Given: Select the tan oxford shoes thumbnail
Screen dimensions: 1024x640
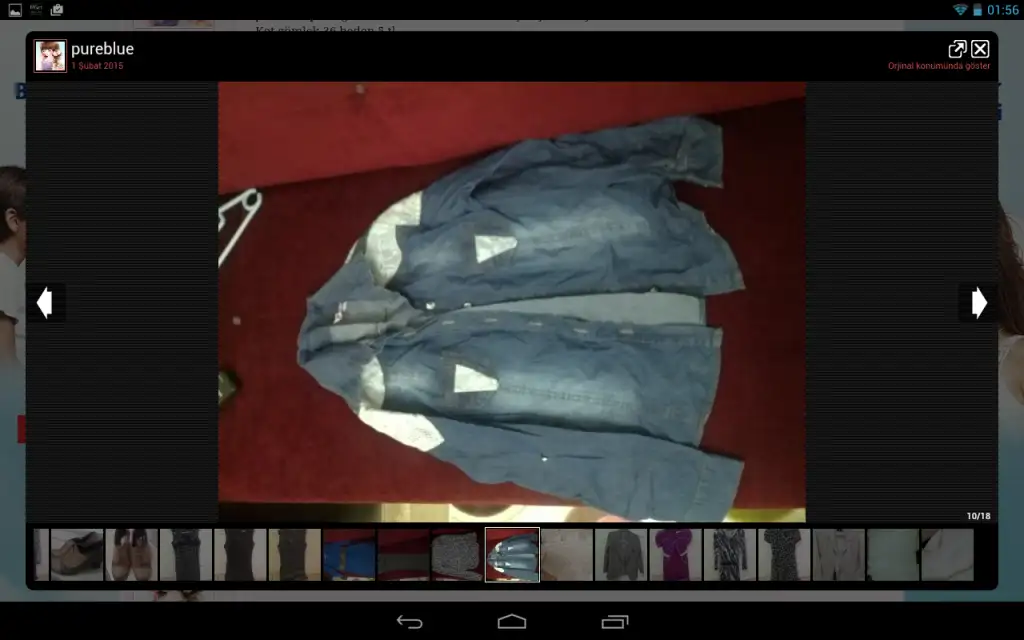Looking at the screenshot, I should [x=131, y=555].
